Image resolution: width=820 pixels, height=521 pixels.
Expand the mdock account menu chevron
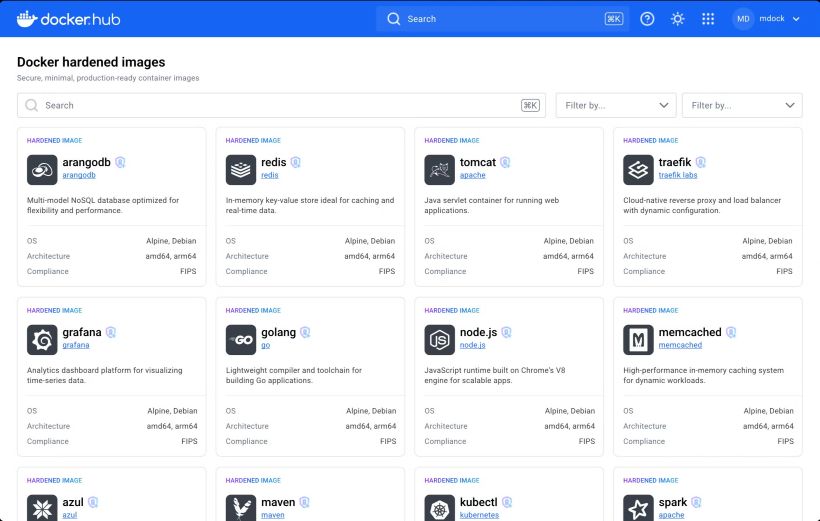(x=796, y=19)
